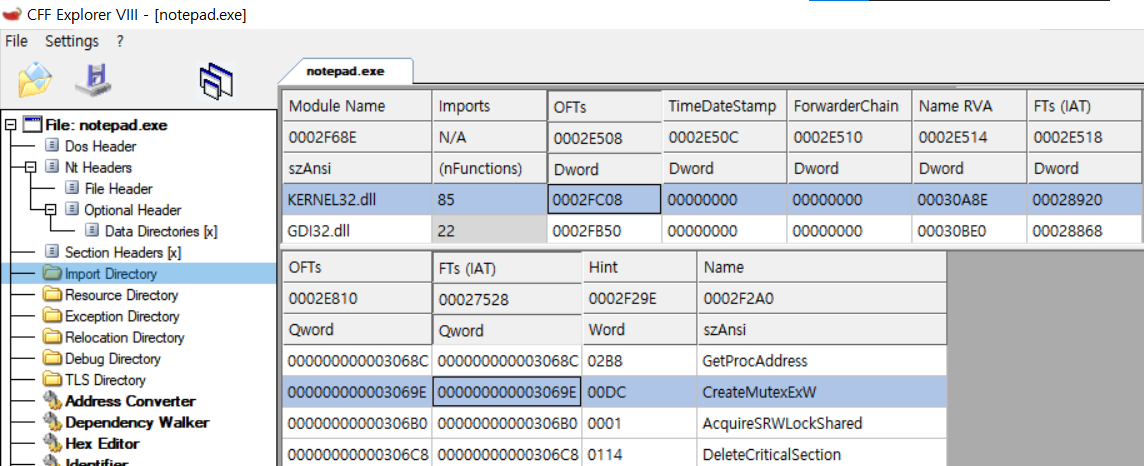Select the DeleteCriticalSection function row
This screenshot has height=466, width=1144.
(614, 454)
